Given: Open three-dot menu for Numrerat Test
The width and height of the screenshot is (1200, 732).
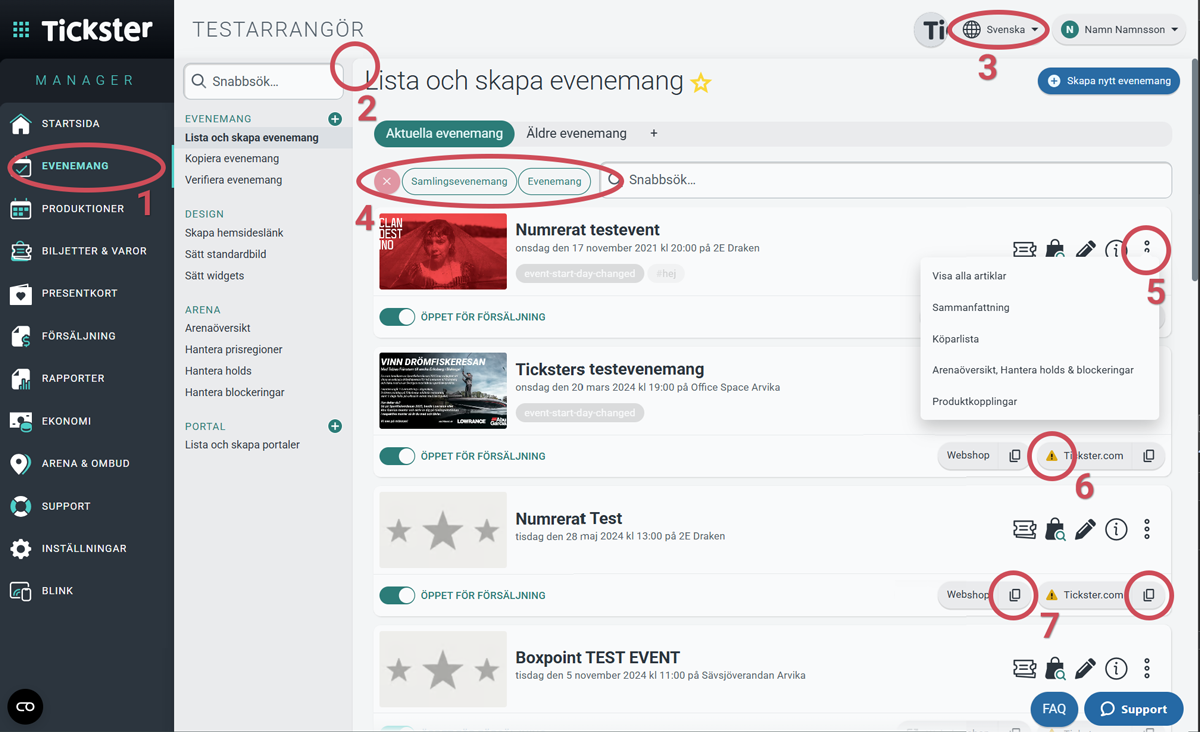Looking at the screenshot, I should click(x=1147, y=529).
